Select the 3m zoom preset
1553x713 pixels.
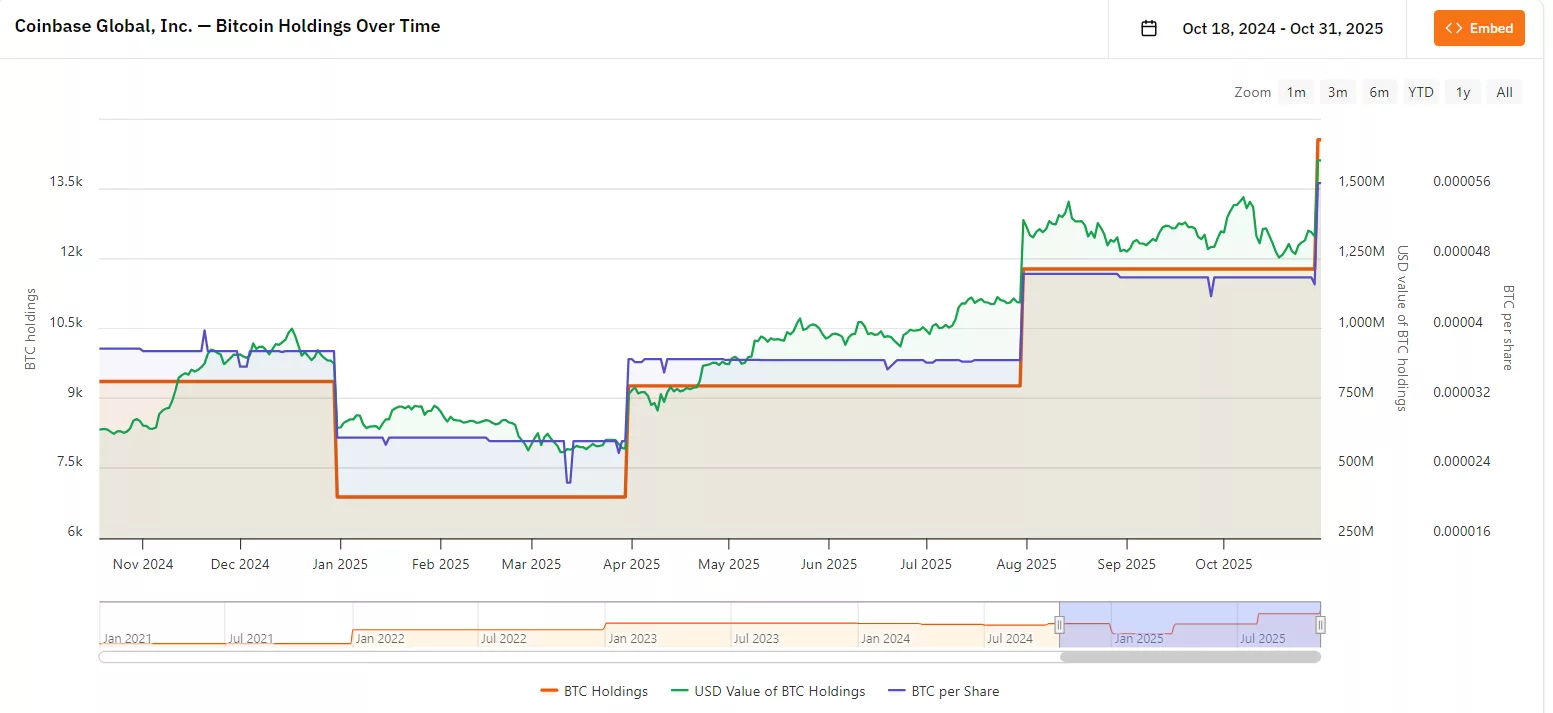pyautogui.click(x=1338, y=91)
